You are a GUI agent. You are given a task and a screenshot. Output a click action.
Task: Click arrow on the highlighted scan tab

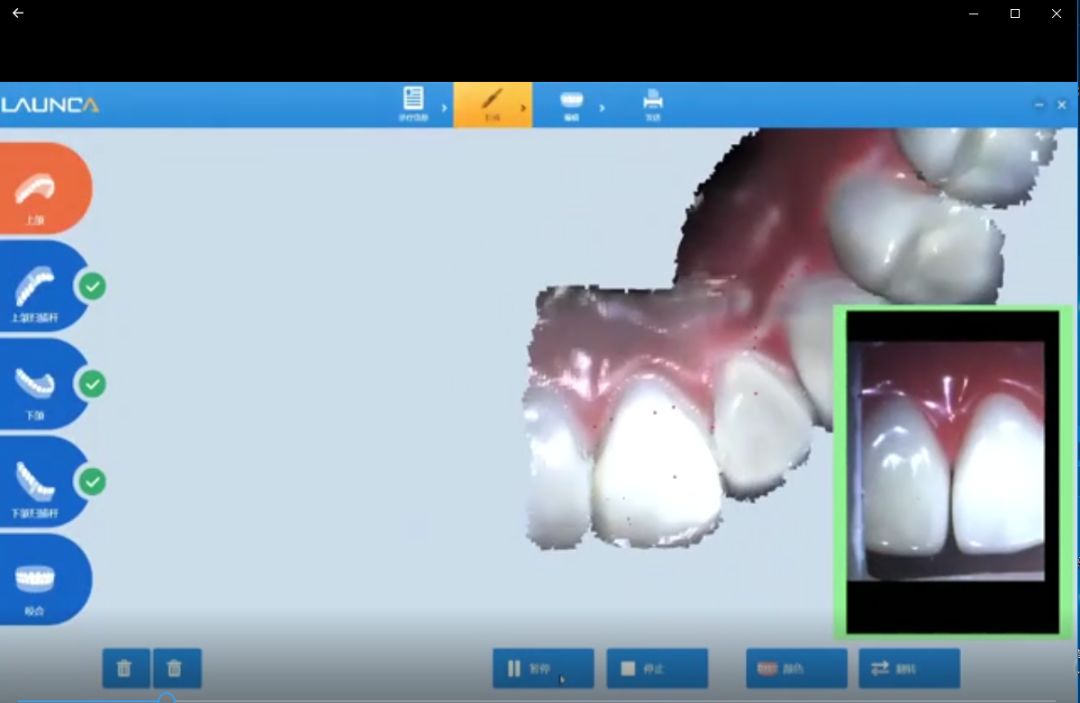click(x=522, y=107)
